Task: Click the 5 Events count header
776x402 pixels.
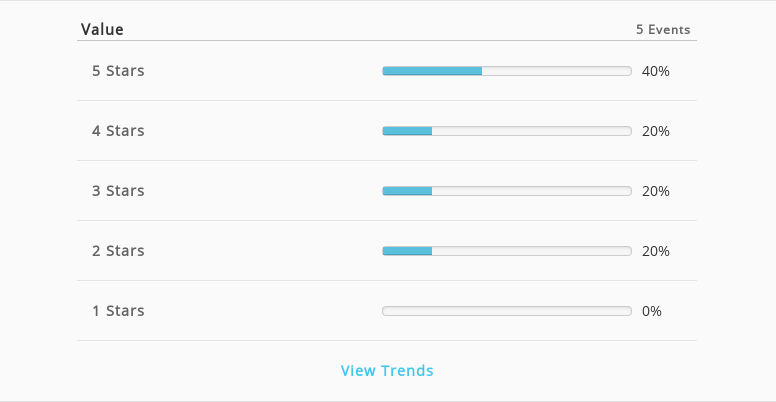Action: coord(663,30)
